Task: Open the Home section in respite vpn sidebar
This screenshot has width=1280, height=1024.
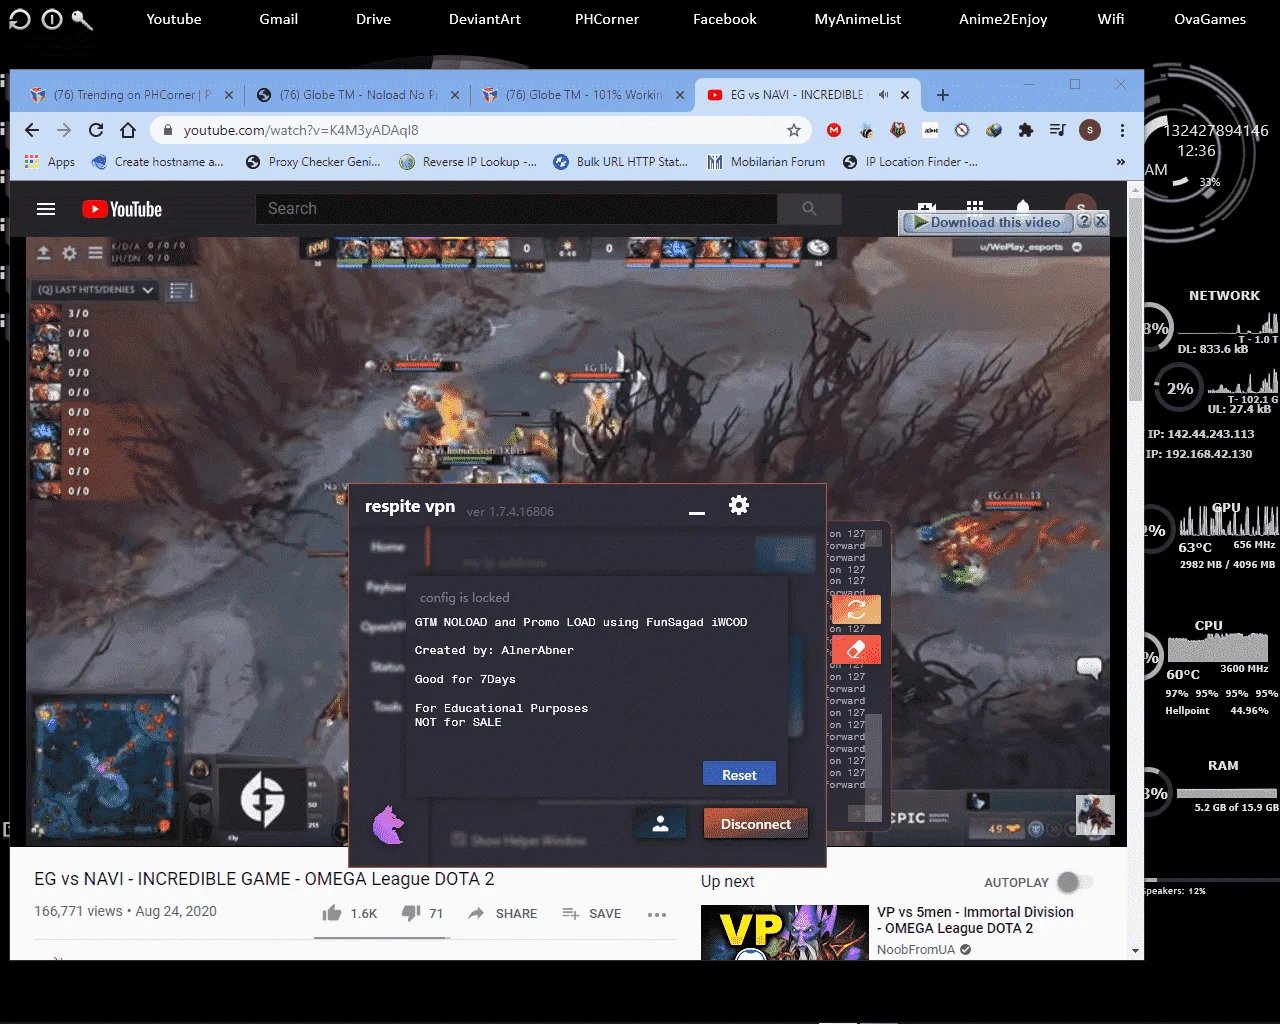Action: 388,546
